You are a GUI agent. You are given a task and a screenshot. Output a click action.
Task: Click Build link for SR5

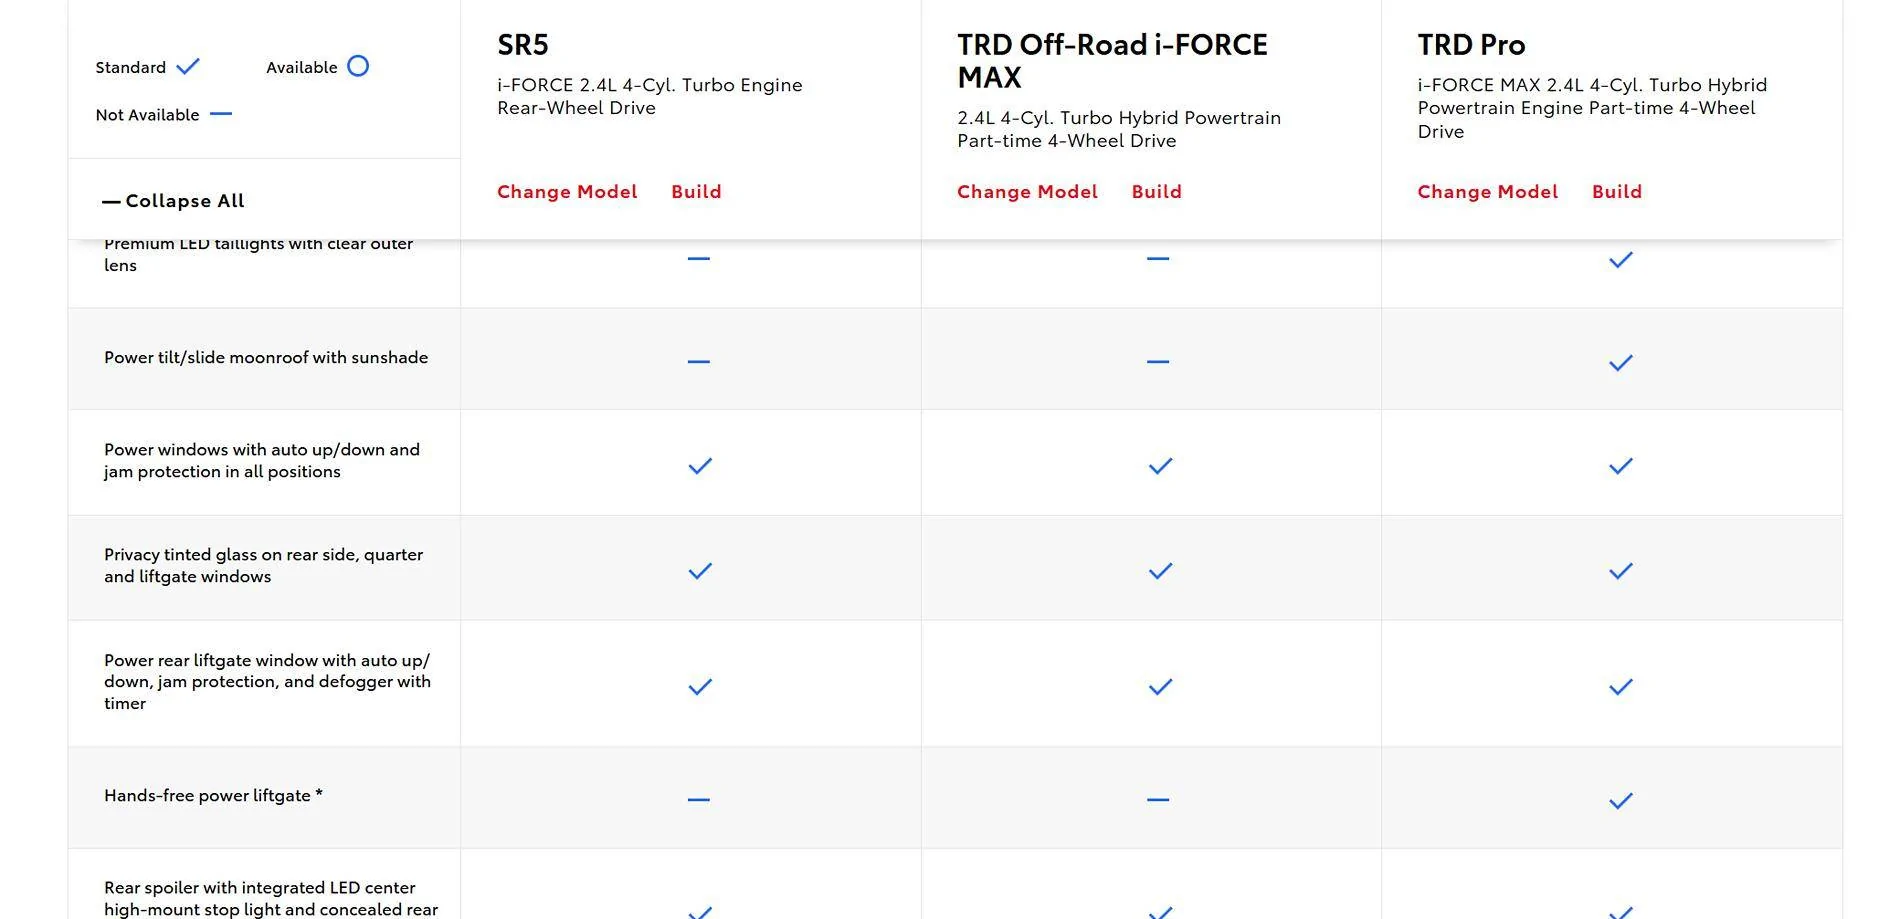coord(696,192)
